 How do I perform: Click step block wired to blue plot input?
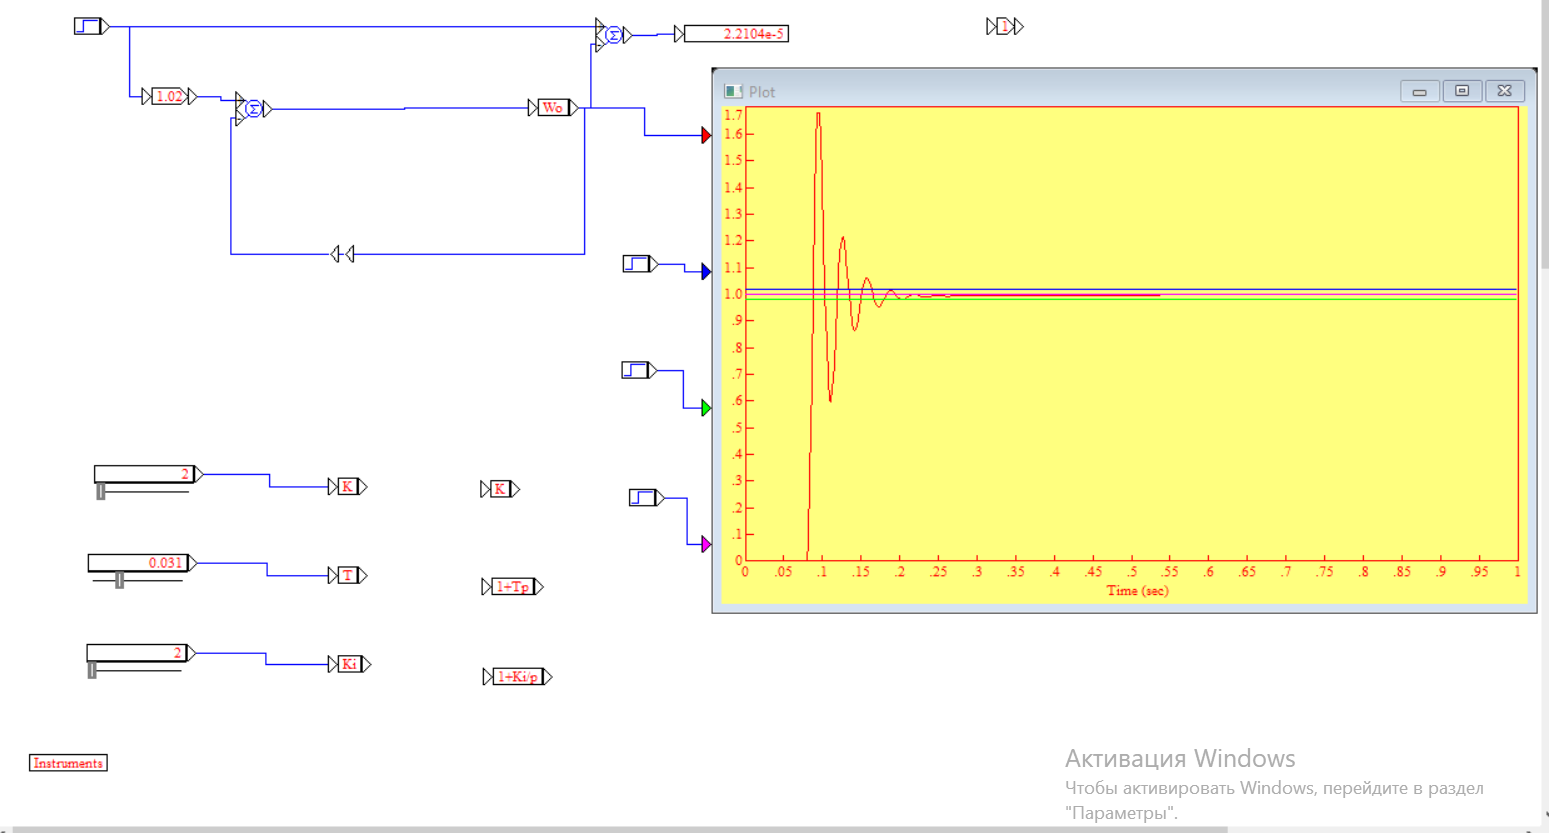[x=637, y=264]
